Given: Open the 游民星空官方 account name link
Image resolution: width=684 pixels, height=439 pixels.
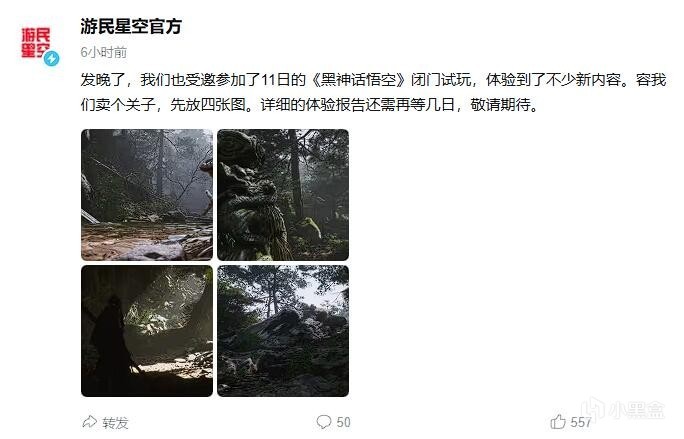Looking at the screenshot, I should (x=131, y=26).
